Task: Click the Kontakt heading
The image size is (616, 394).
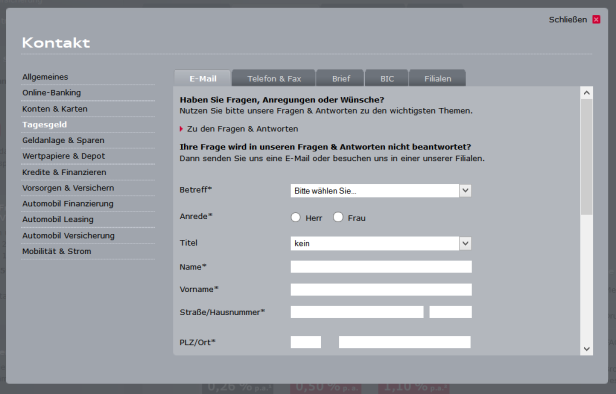Action: click(x=56, y=43)
